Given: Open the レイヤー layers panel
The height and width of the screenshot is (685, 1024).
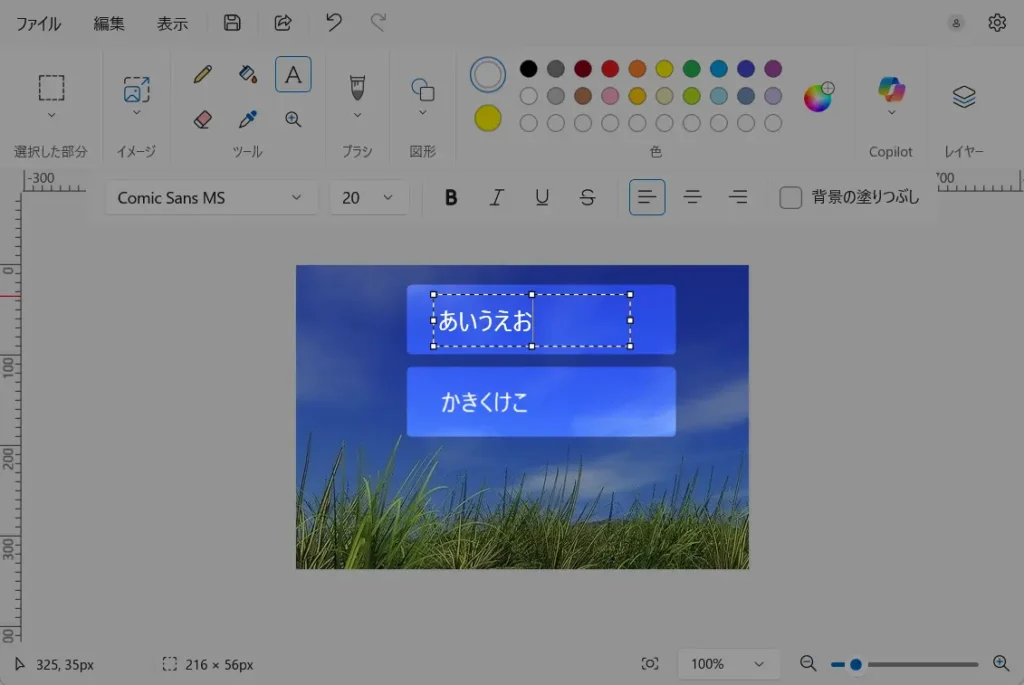Looking at the screenshot, I should [x=963, y=97].
